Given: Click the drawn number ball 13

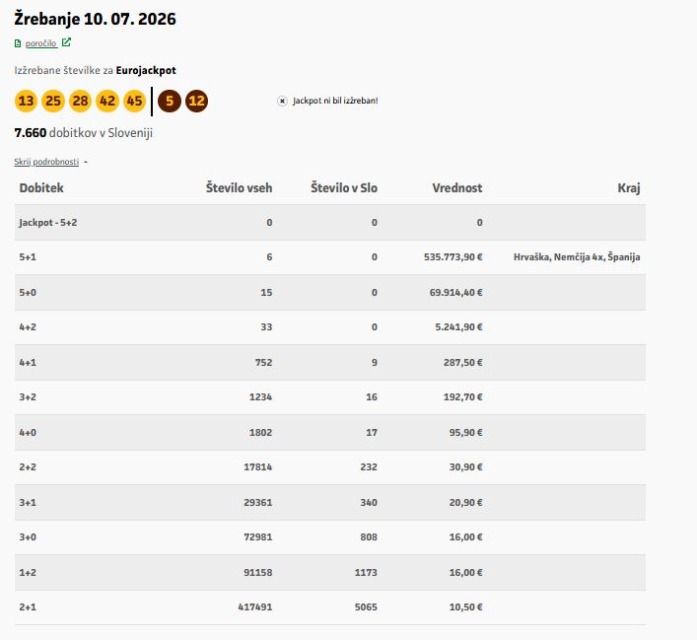Looking at the screenshot, I should 26,101.
